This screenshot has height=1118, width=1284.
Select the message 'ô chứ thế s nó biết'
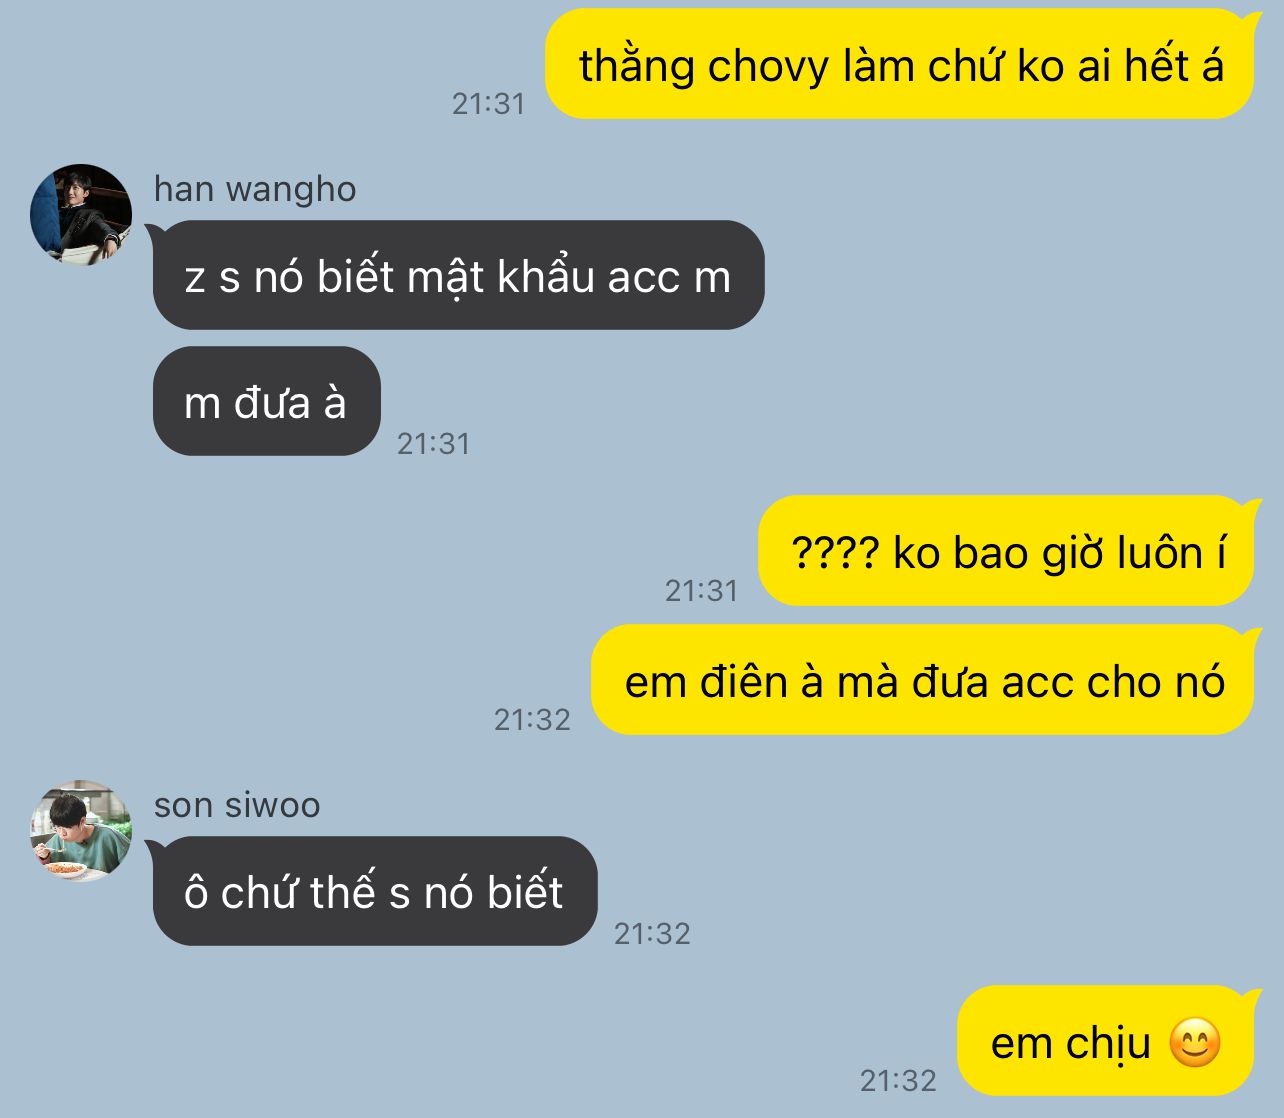coord(375,891)
